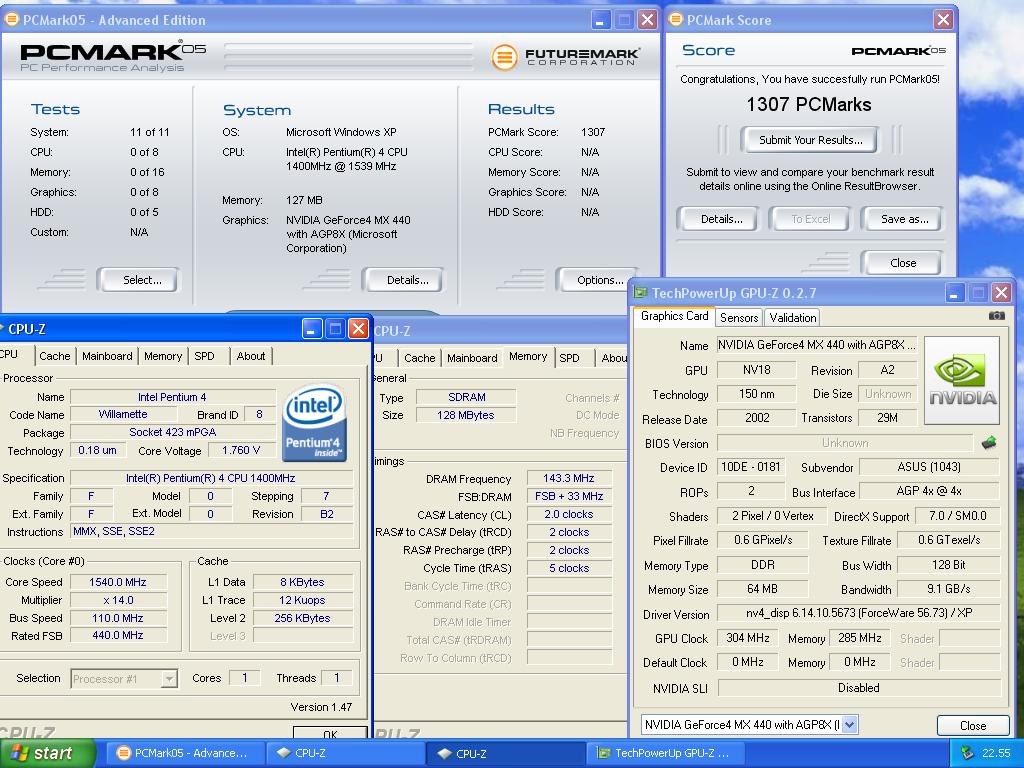Click the Core Voltage 1.760 V value

tap(240, 450)
